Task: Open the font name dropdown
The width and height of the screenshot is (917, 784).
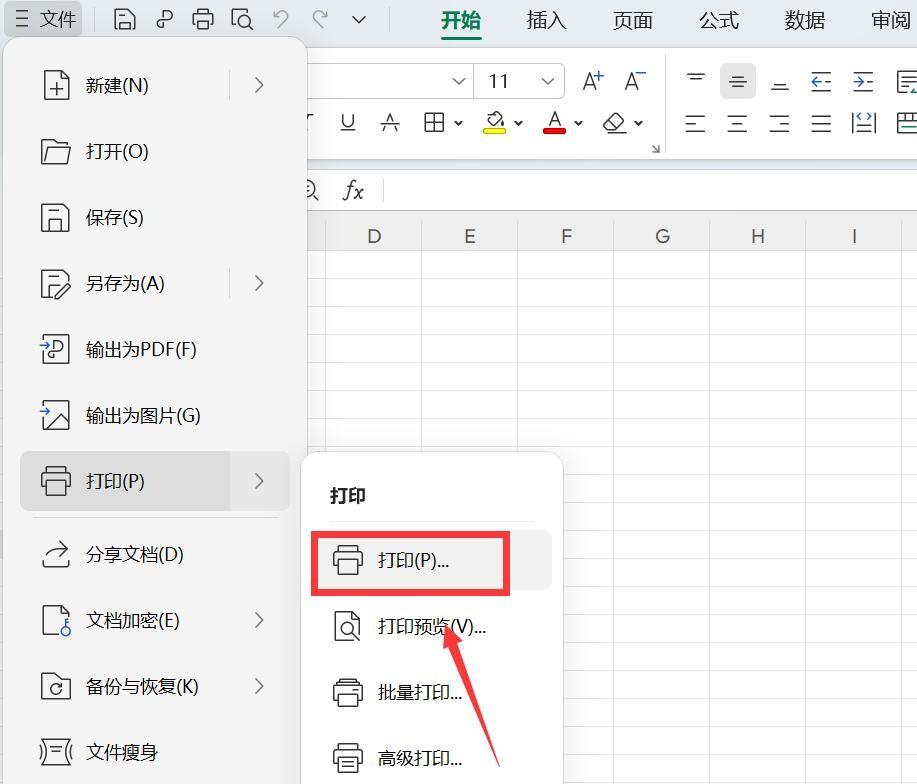Action: pyautogui.click(x=459, y=81)
